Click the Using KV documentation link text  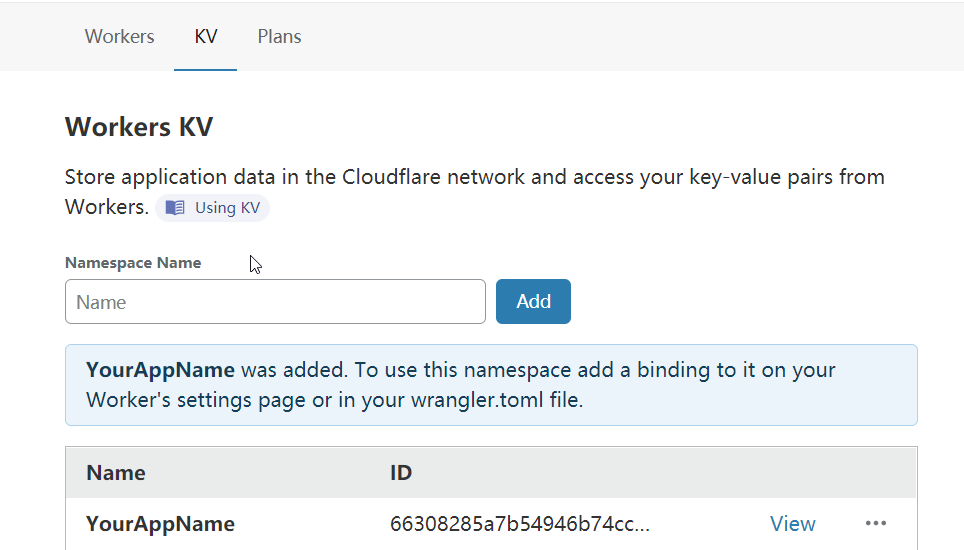(228, 208)
